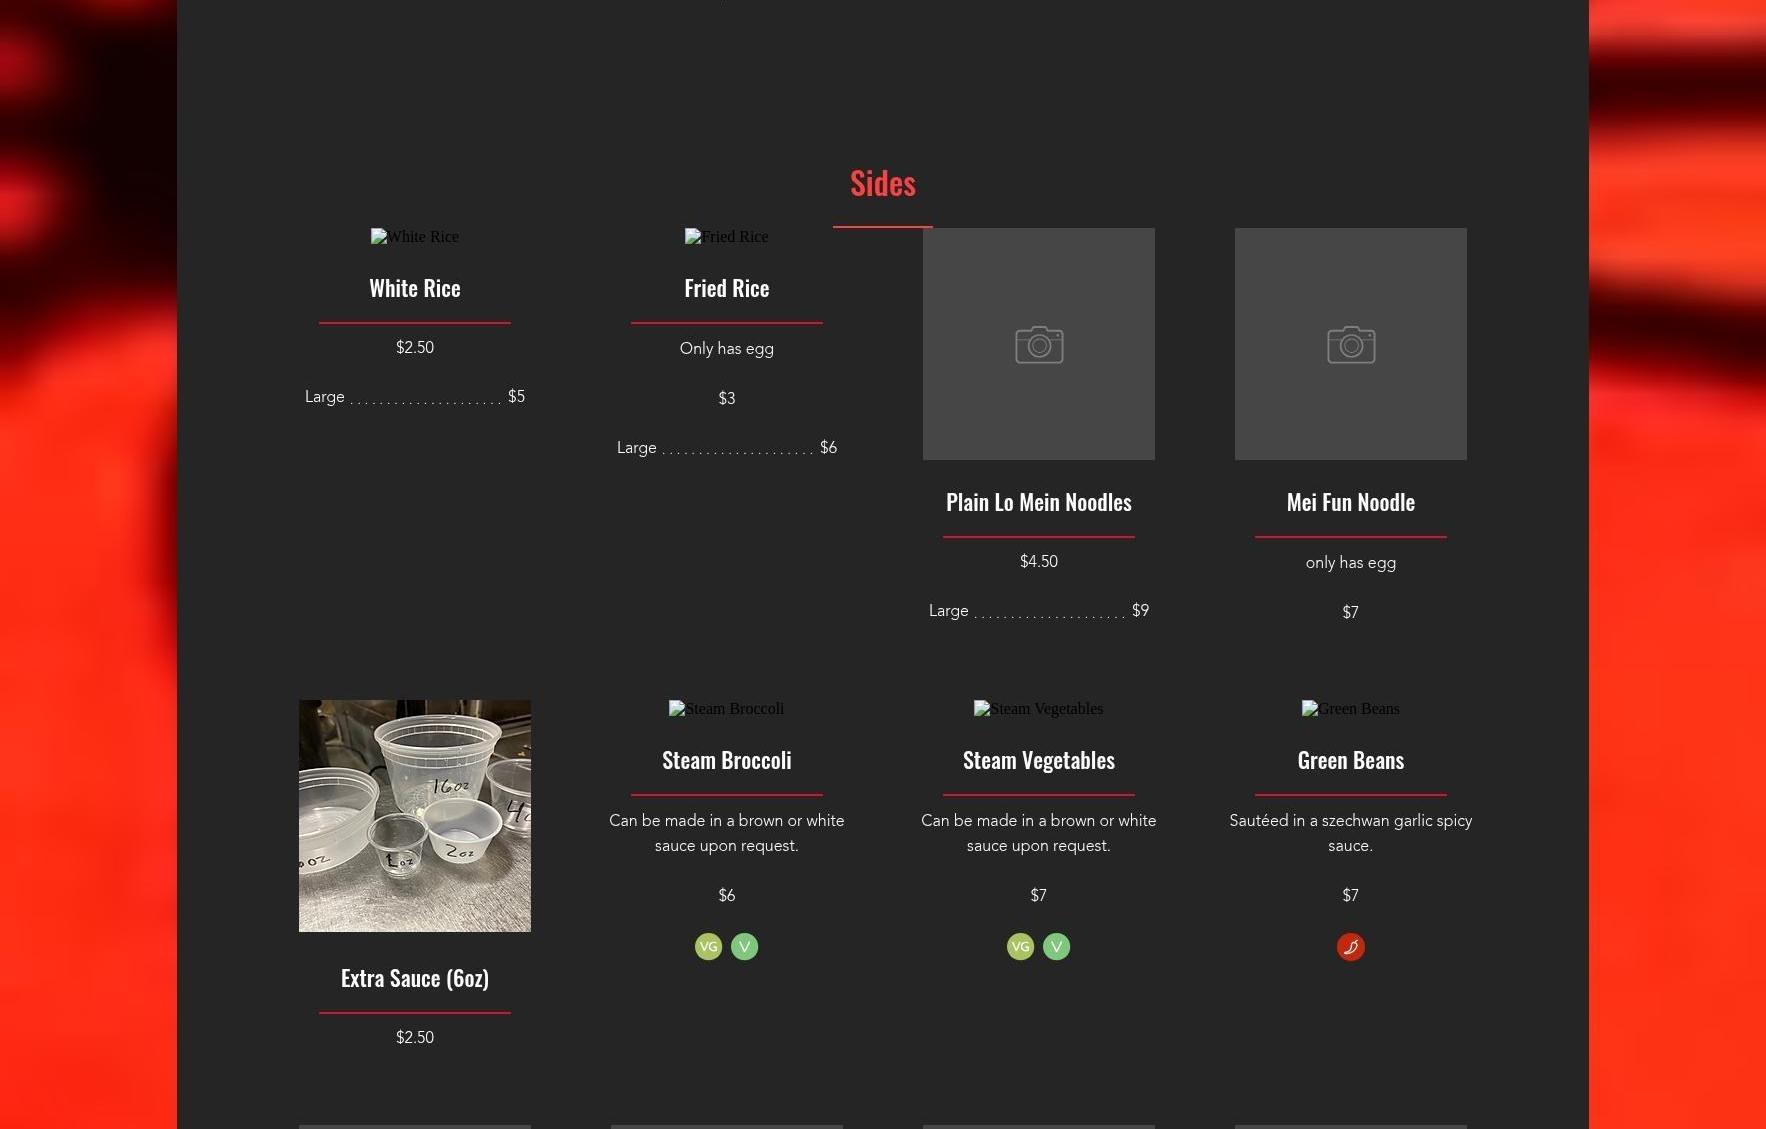Open the Plain Lo Mein Noodles title
Screen dimensions: 1766x1129
[x=1038, y=503]
